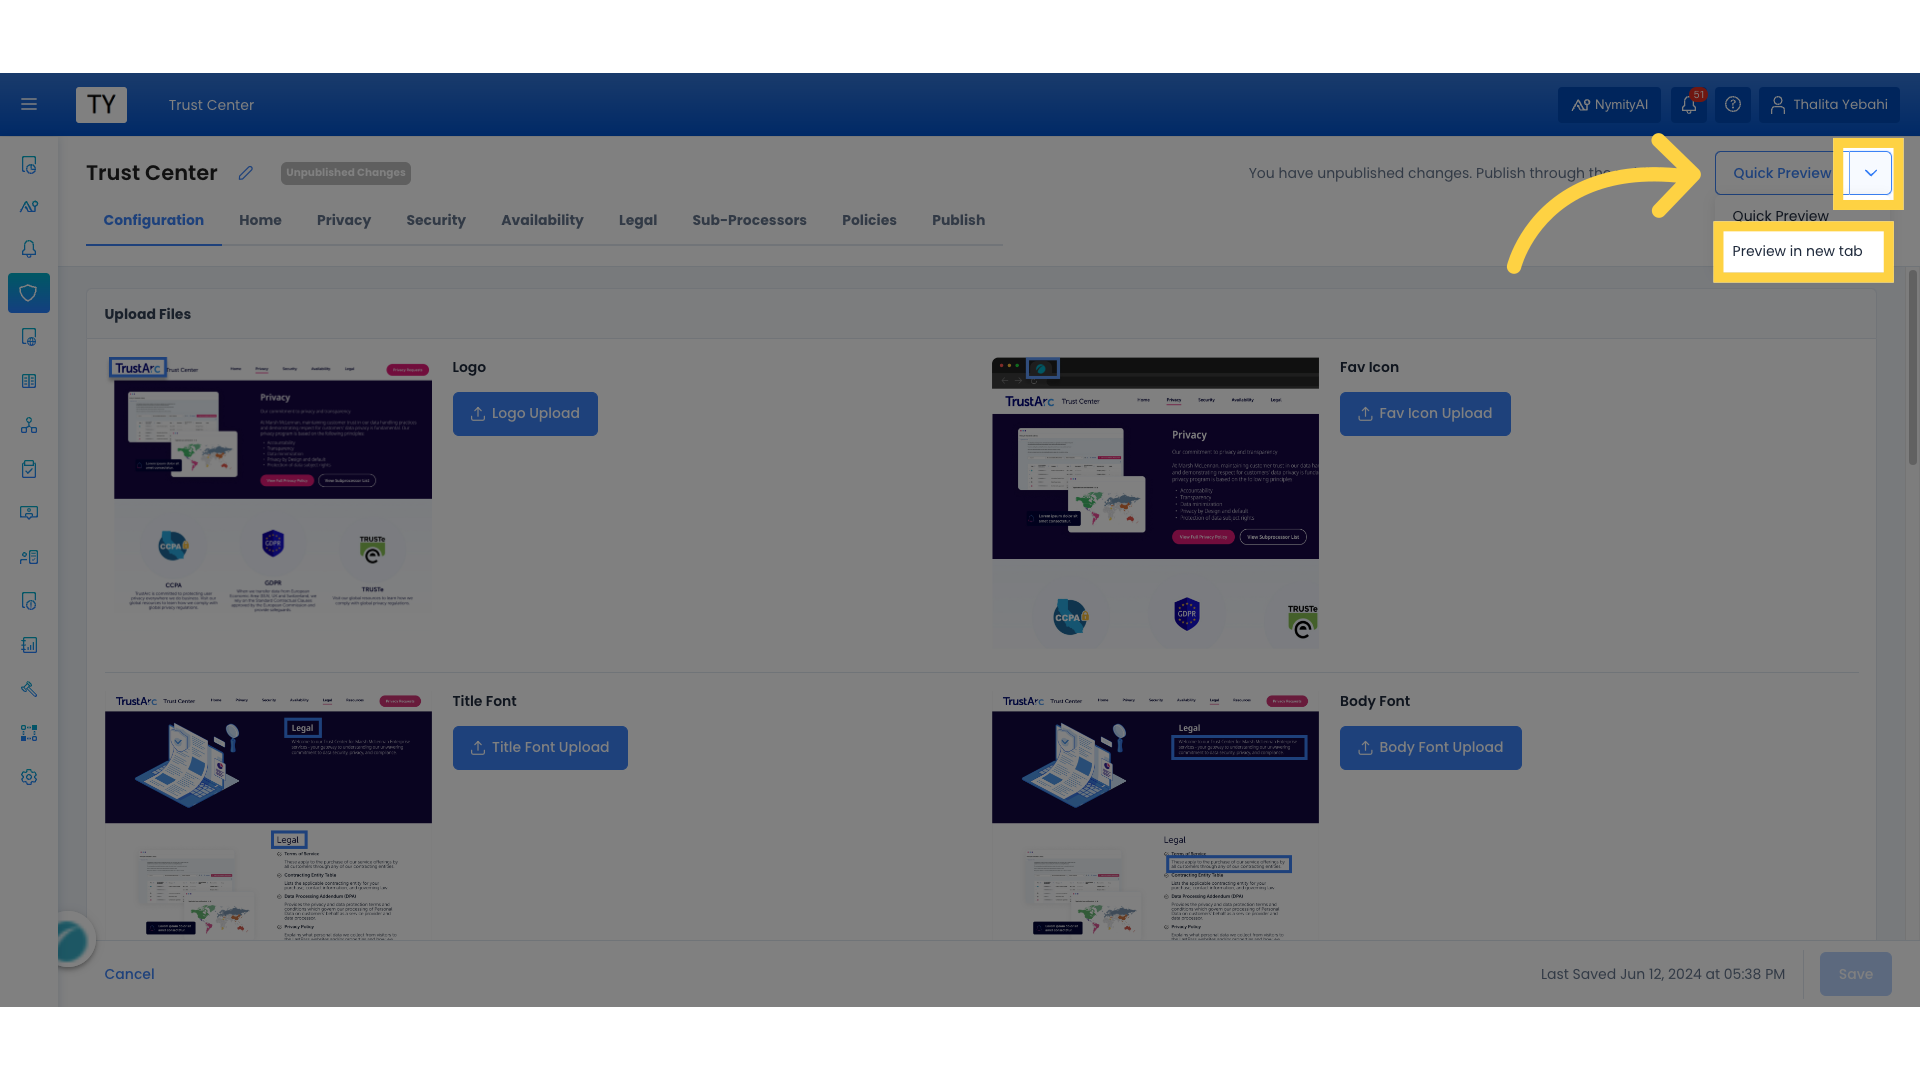
Task: Click the Fav Icon Upload button
Action: point(1425,414)
